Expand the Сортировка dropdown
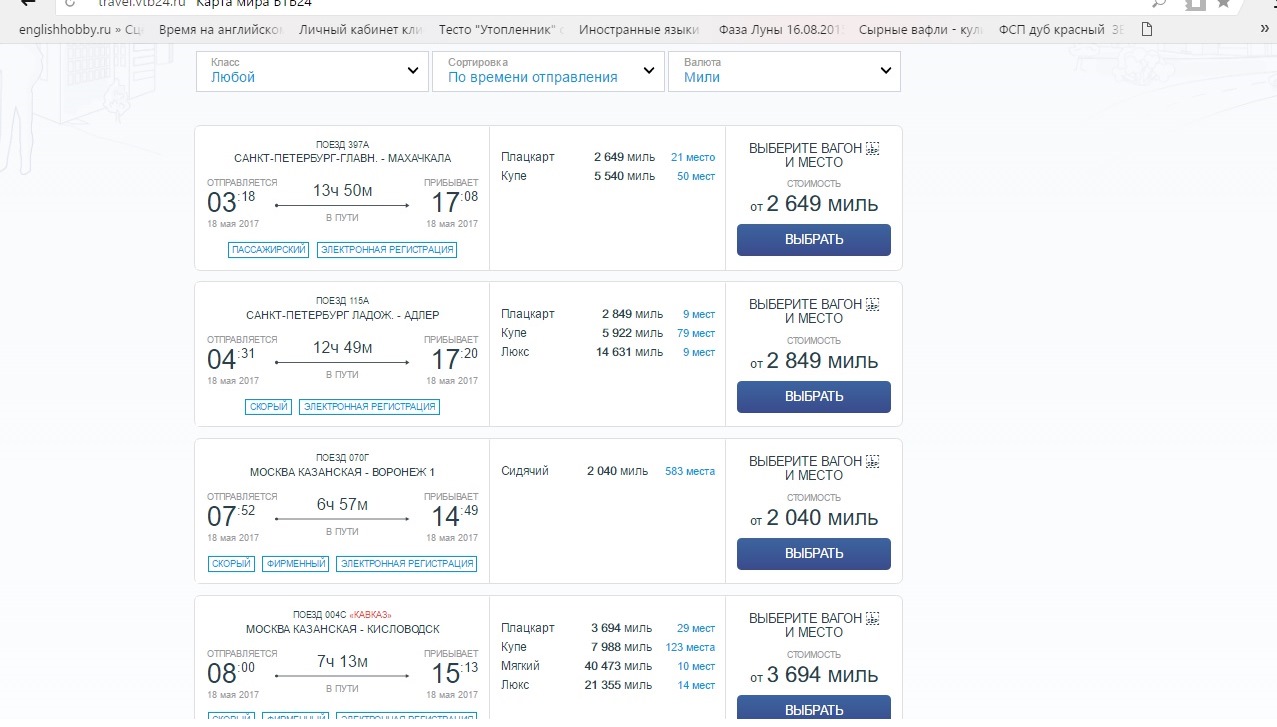 point(547,71)
